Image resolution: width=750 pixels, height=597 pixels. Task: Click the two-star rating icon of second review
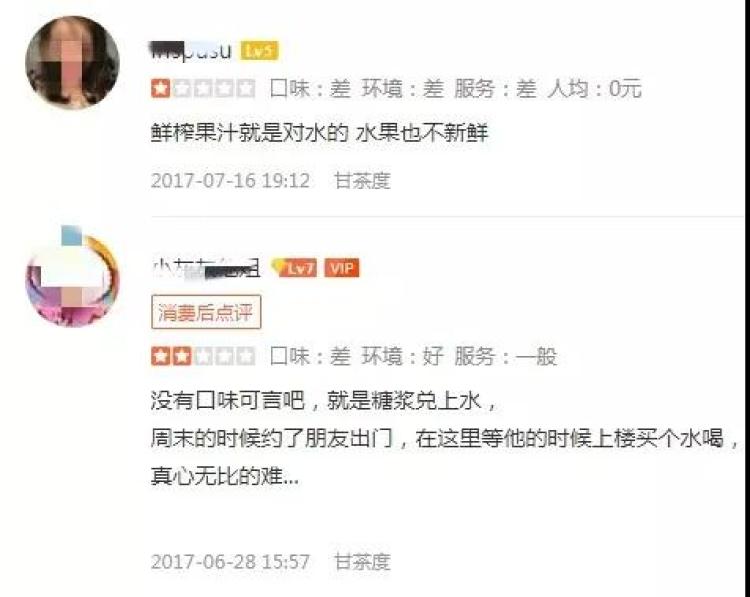(203, 356)
